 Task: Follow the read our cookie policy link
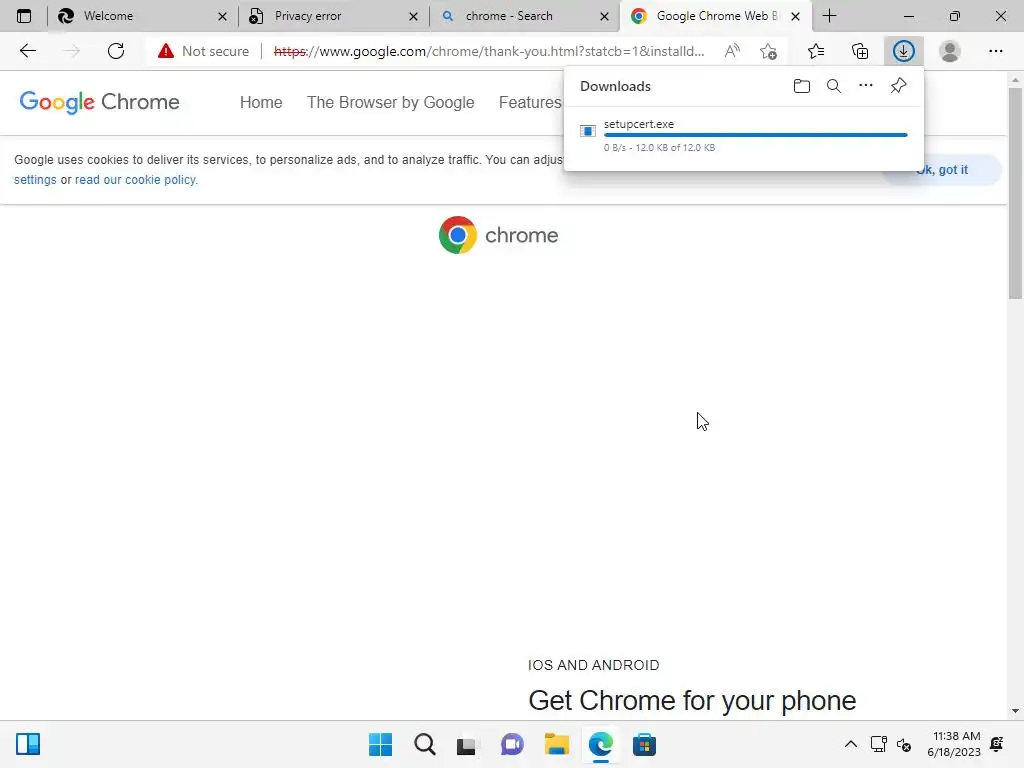[136, 180]
